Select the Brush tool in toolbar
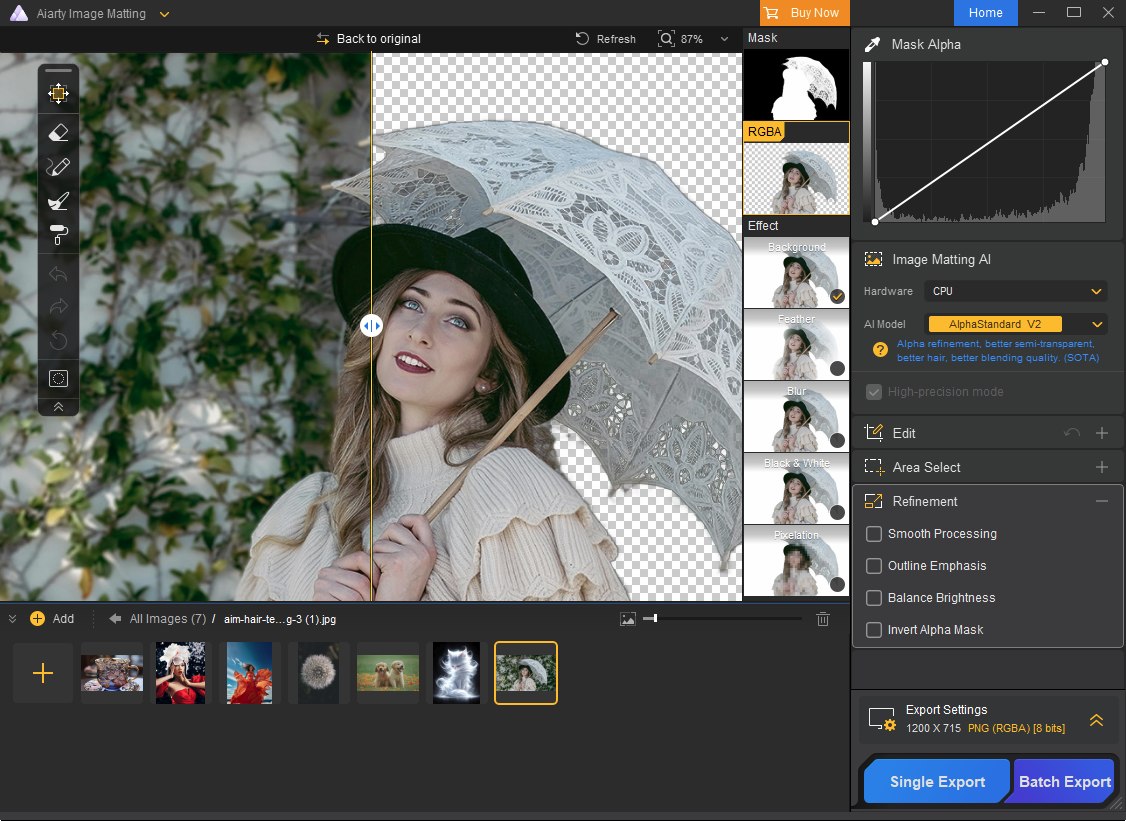The width and height of the screenshot is (1126, 821). 58,167
